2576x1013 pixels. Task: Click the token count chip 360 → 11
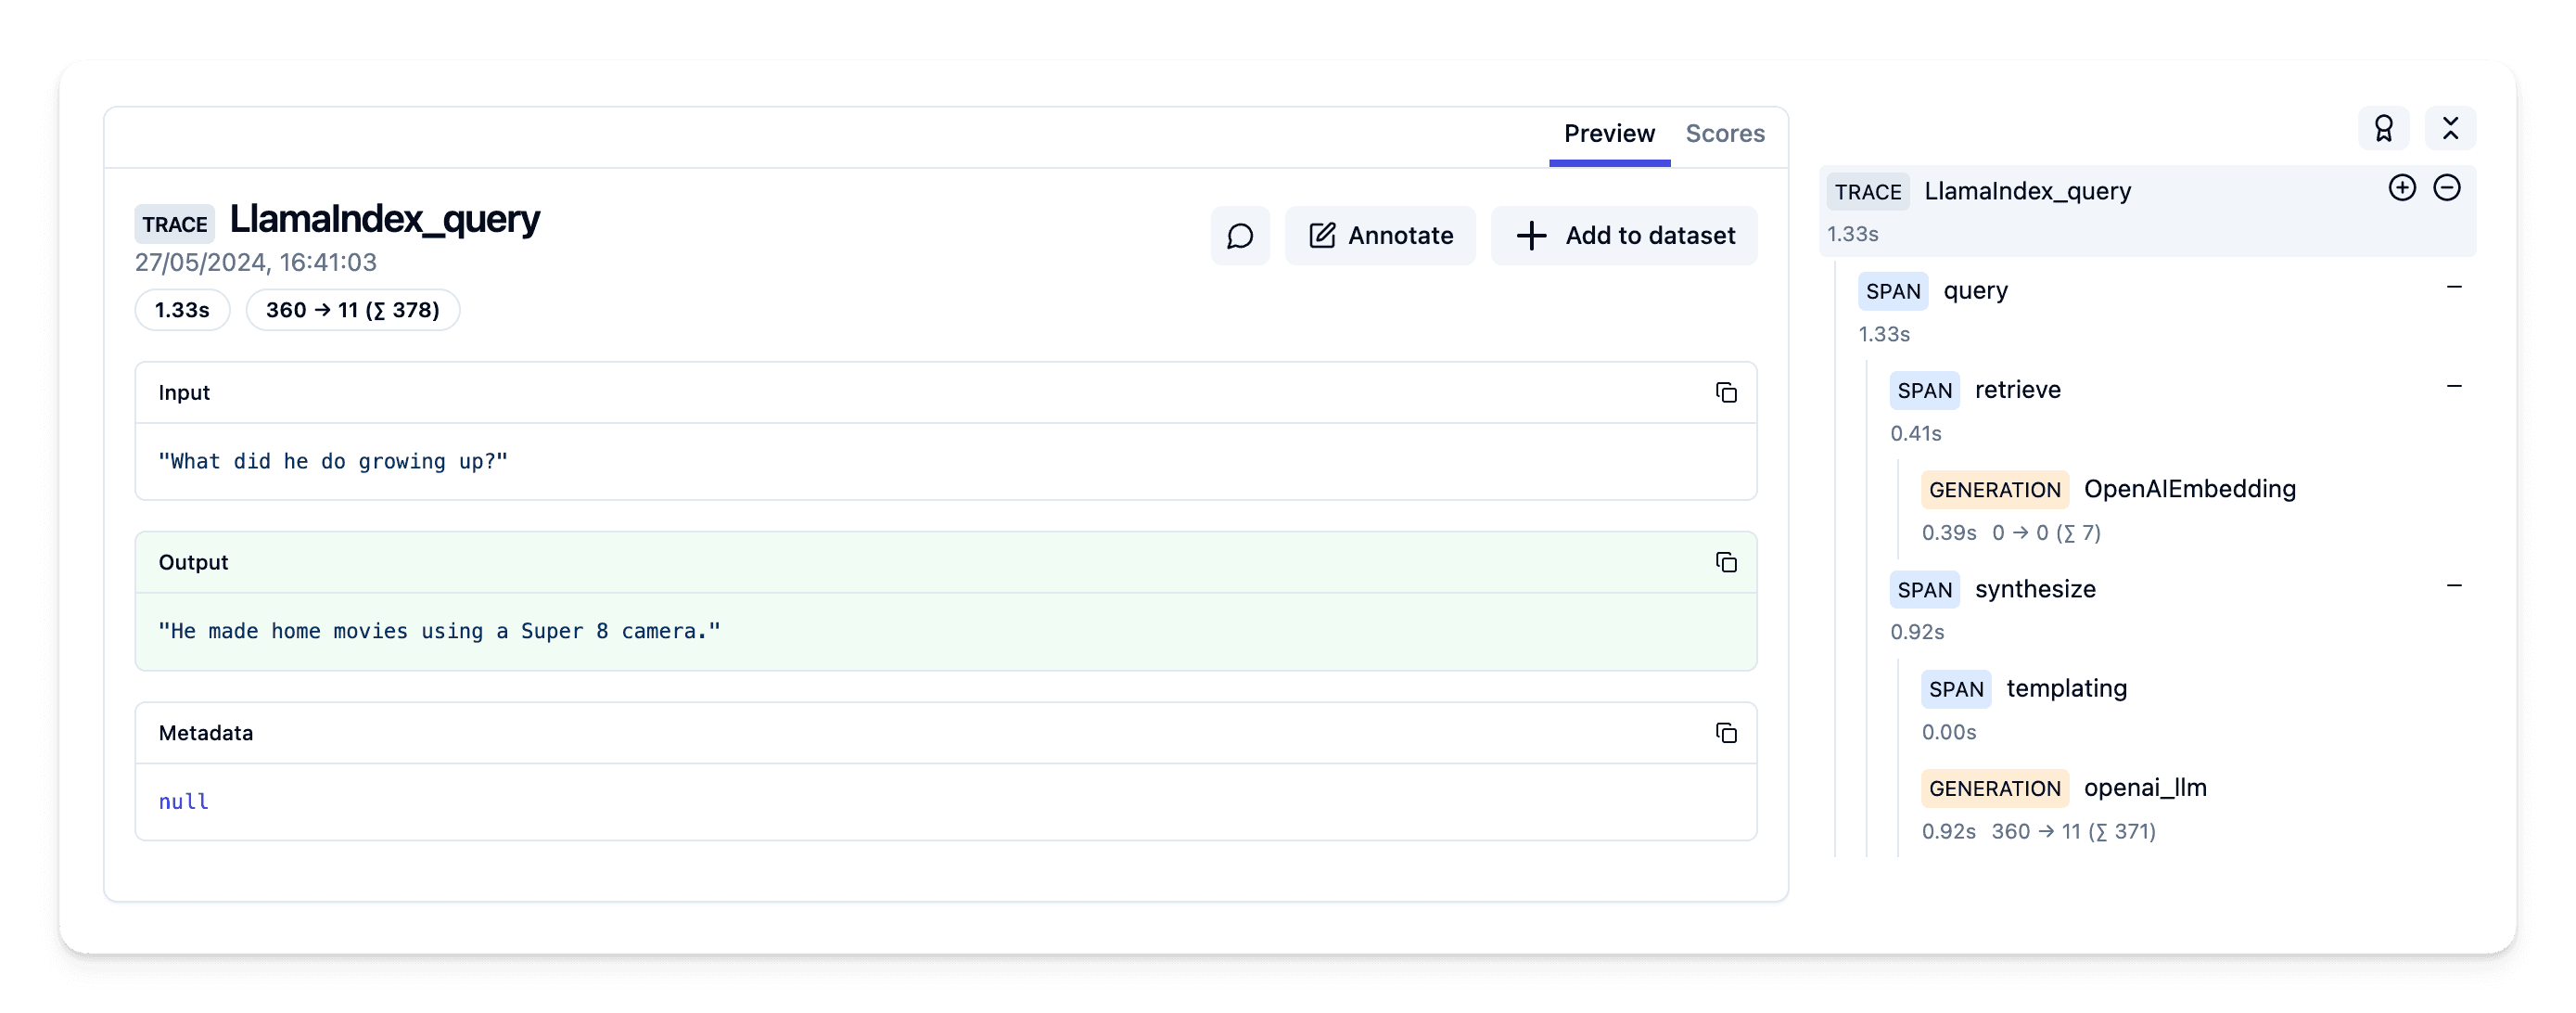(x=352, y=310)
